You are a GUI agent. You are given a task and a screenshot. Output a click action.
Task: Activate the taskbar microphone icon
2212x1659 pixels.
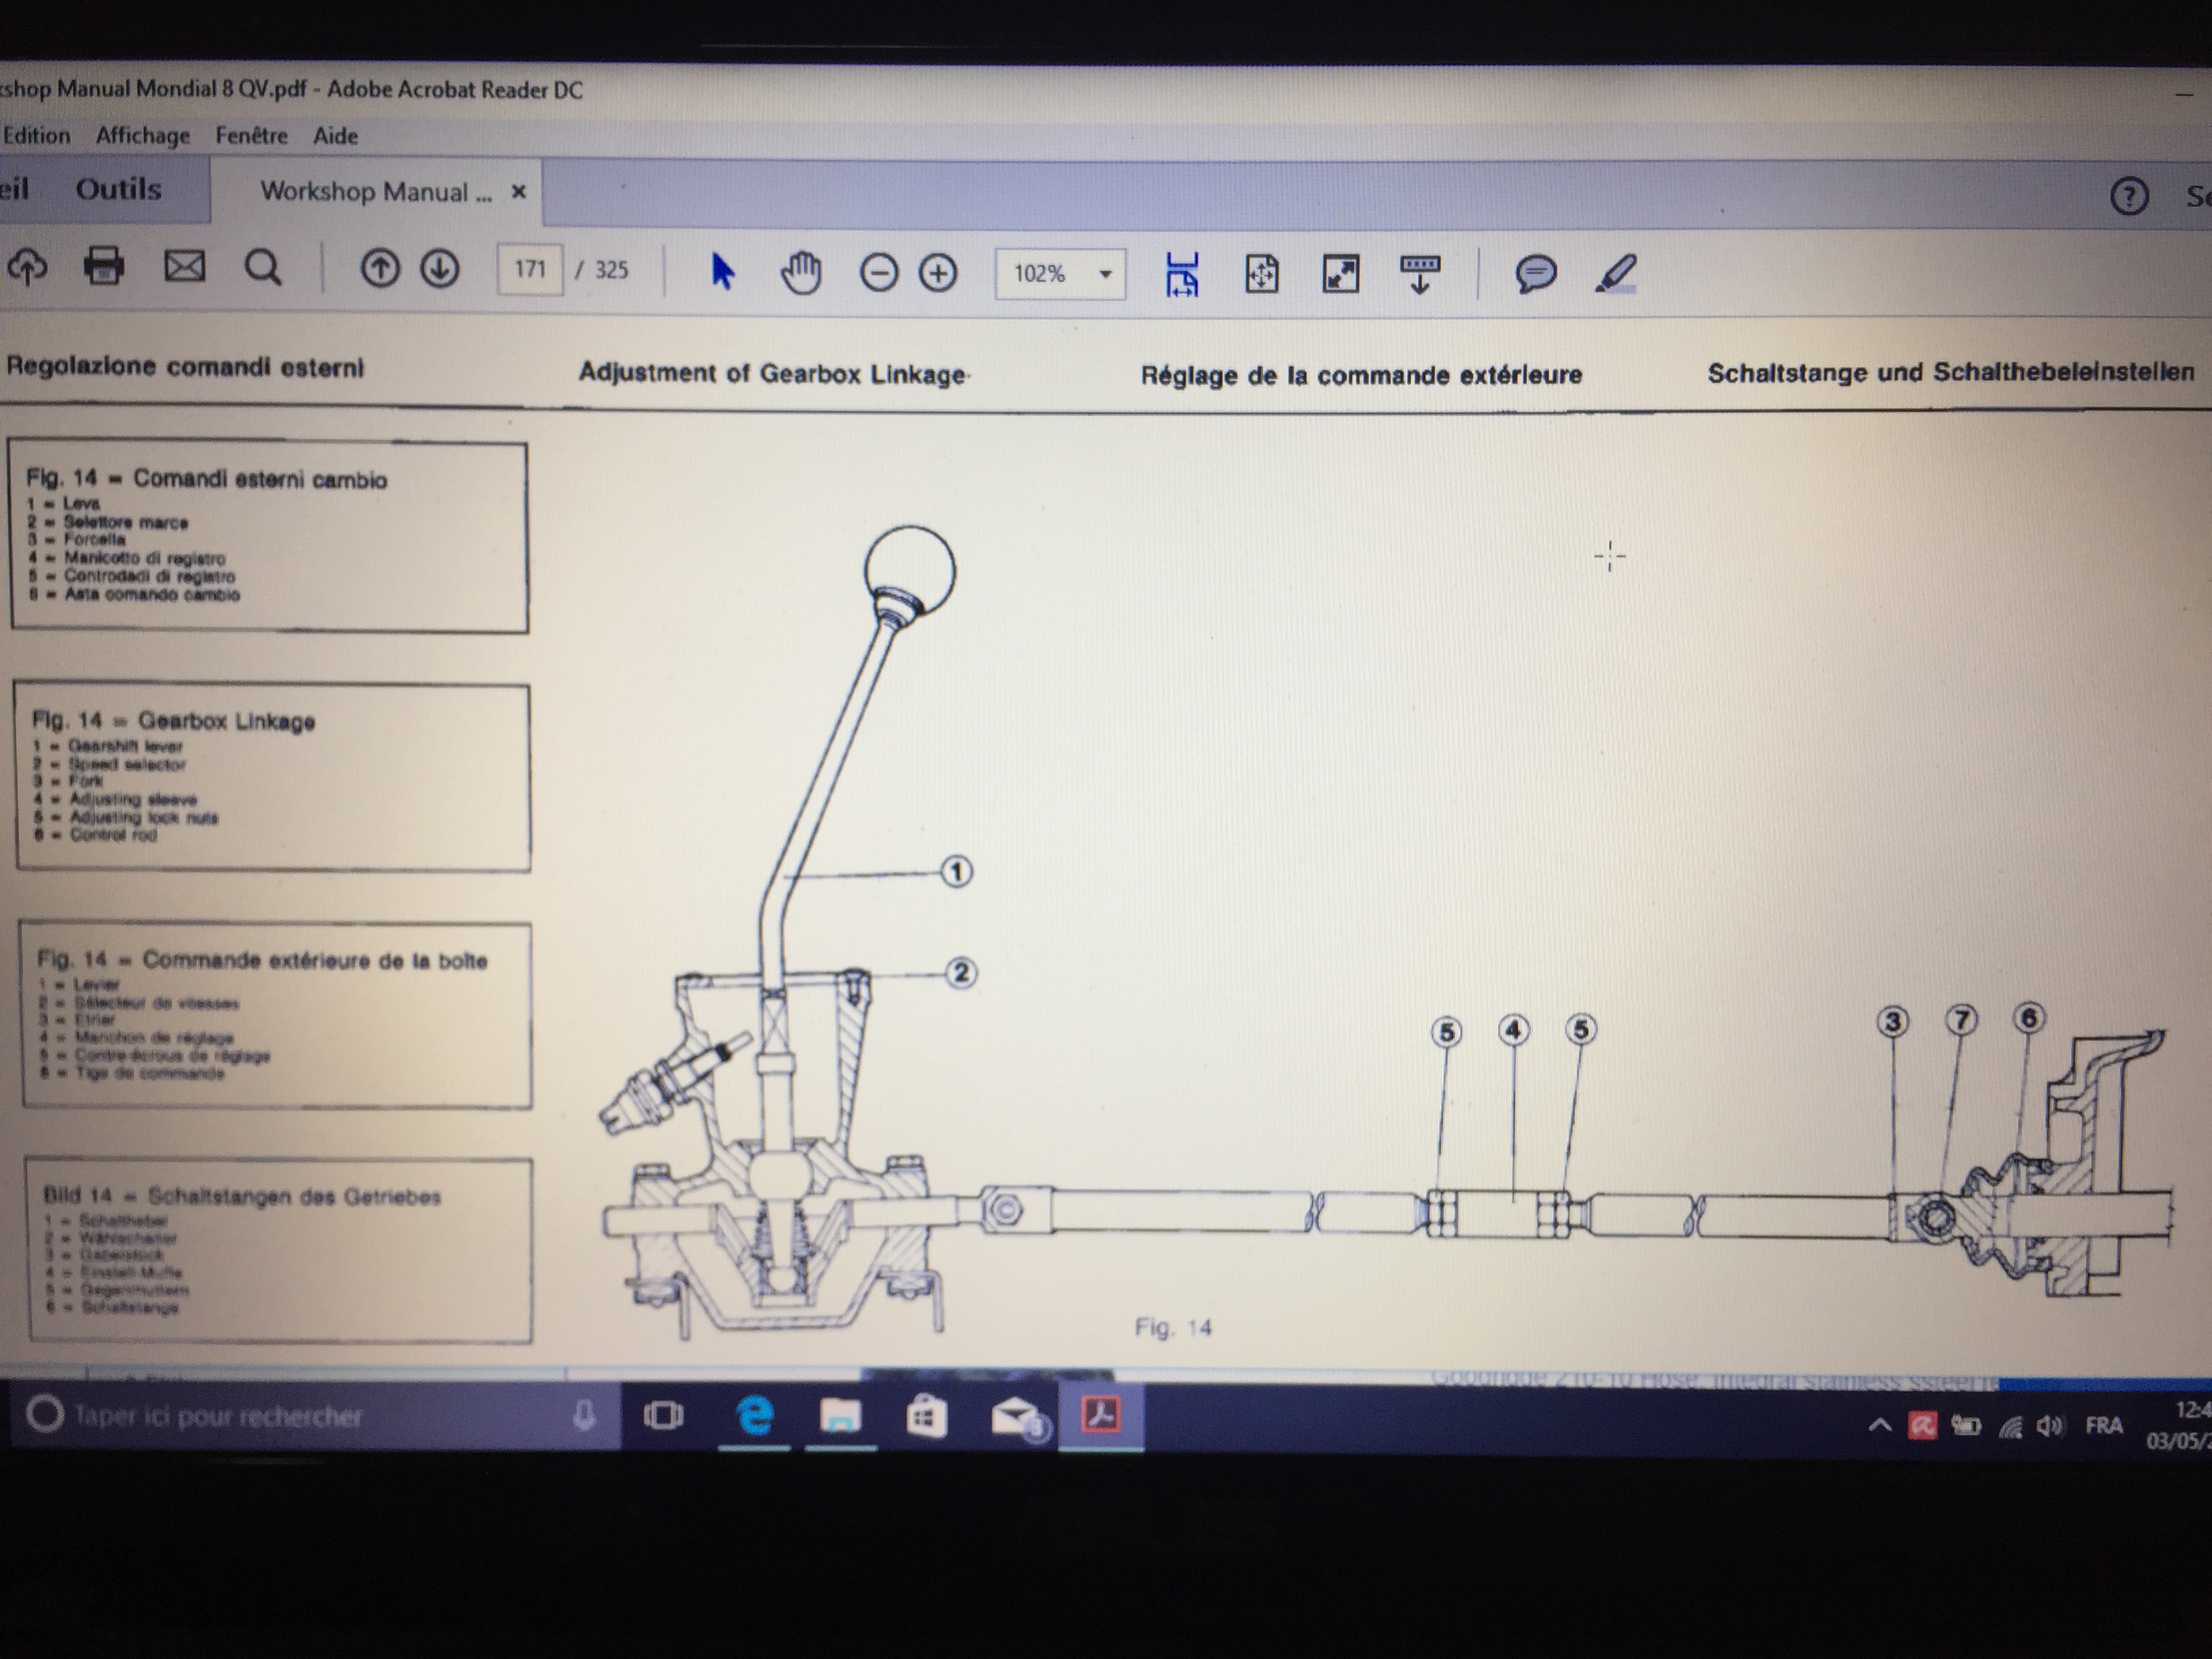585,1415
